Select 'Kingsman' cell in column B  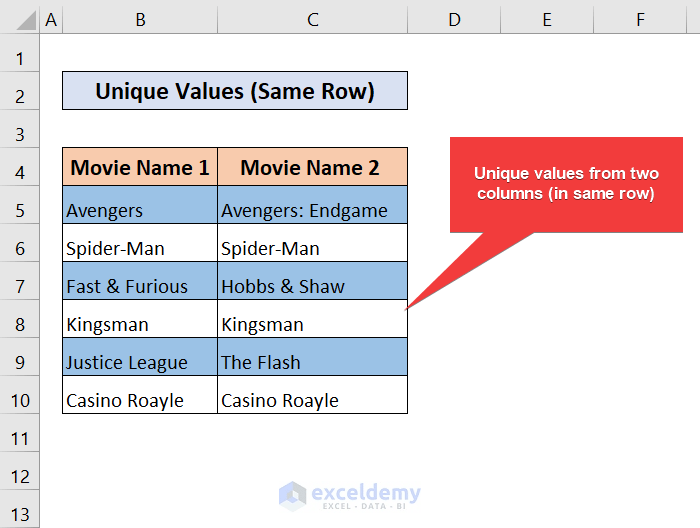[140, 318]
